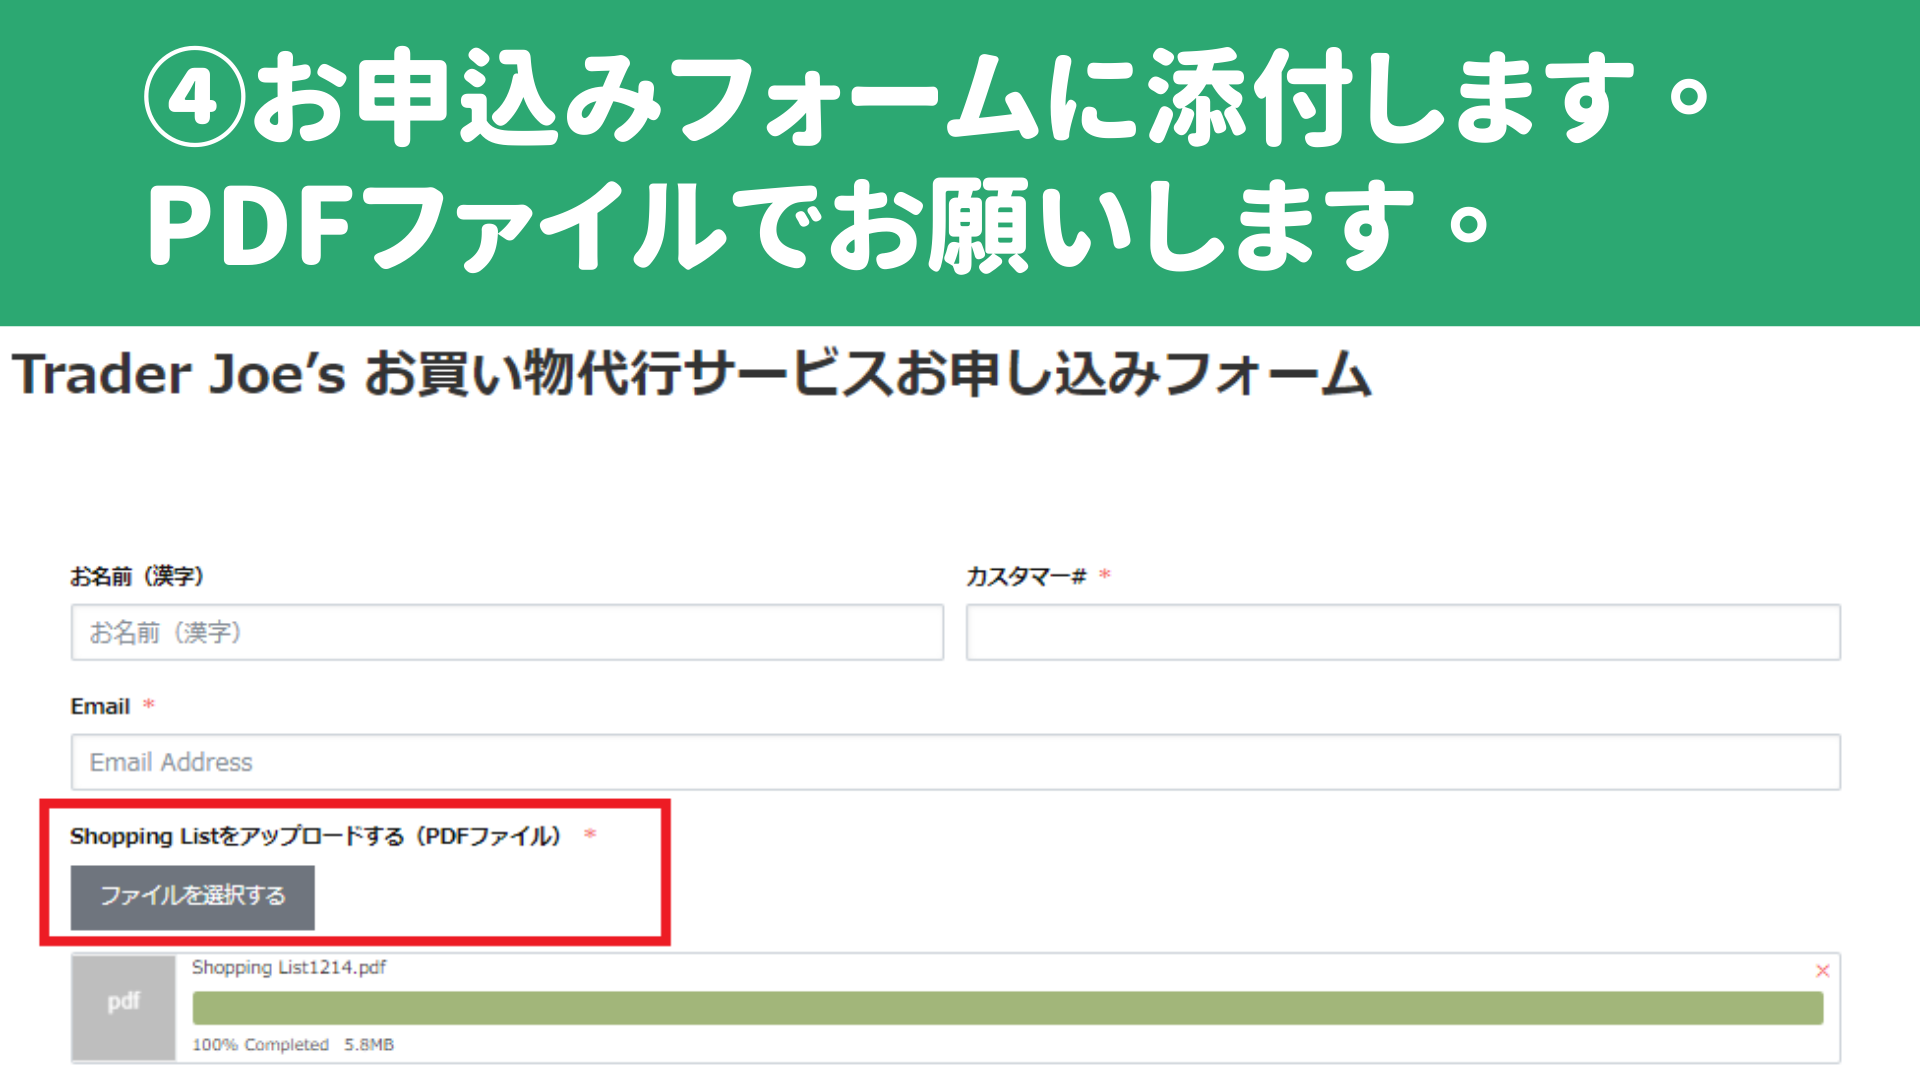
Task: Click the Shopping Listをアップロードする label
Action: pyautogui.click(x=316, y=836)
